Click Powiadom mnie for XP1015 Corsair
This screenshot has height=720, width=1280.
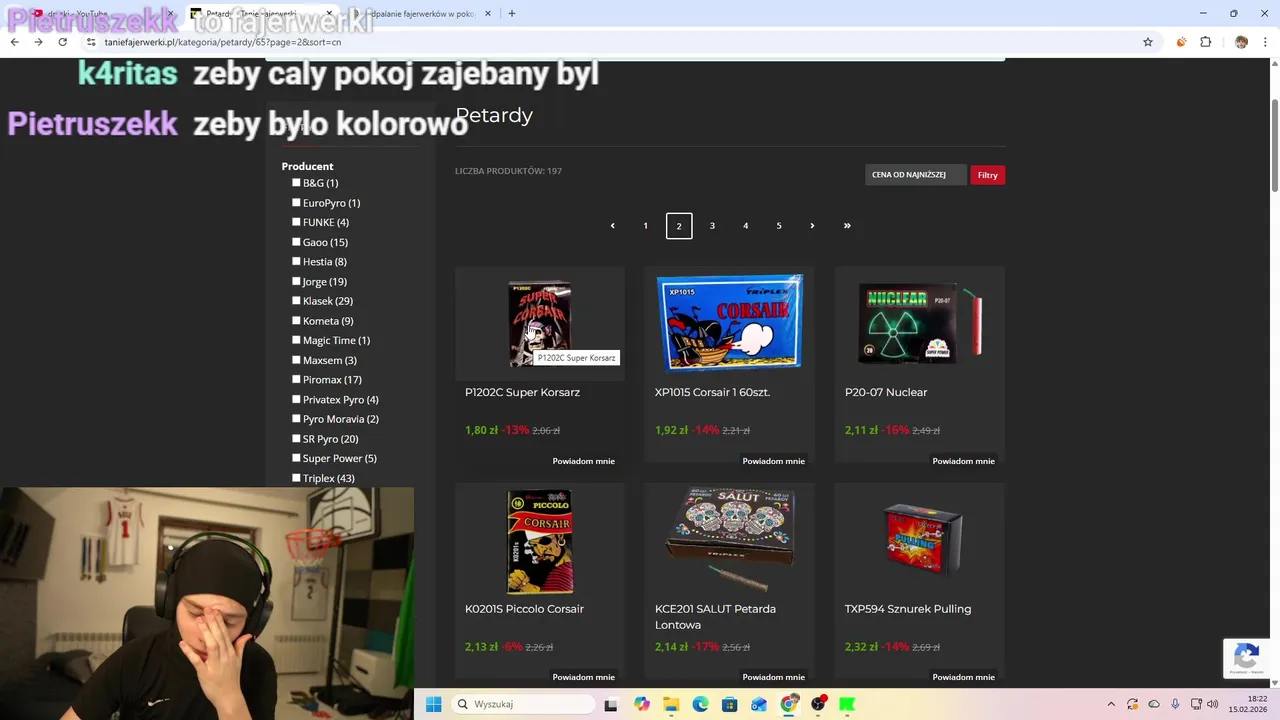click(774, 461)
